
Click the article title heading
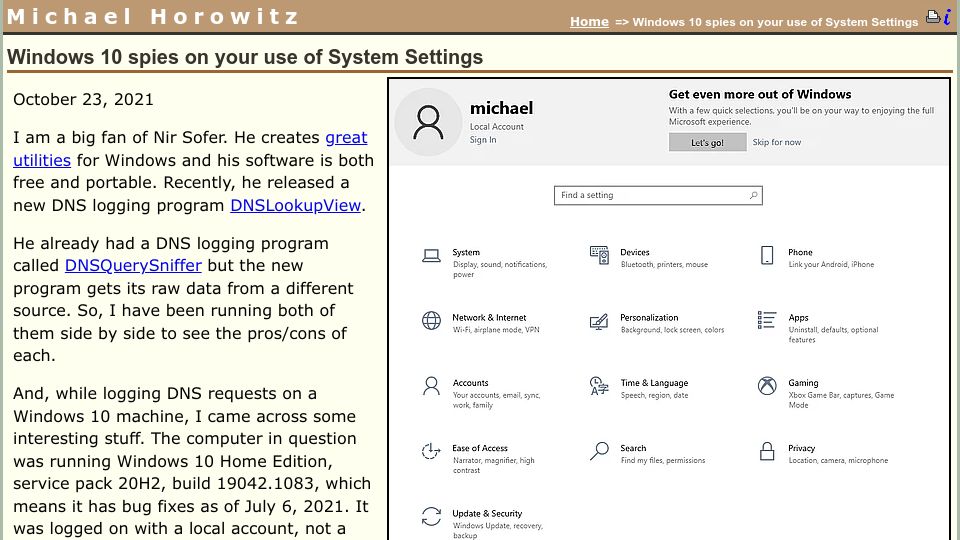point(245,57)
